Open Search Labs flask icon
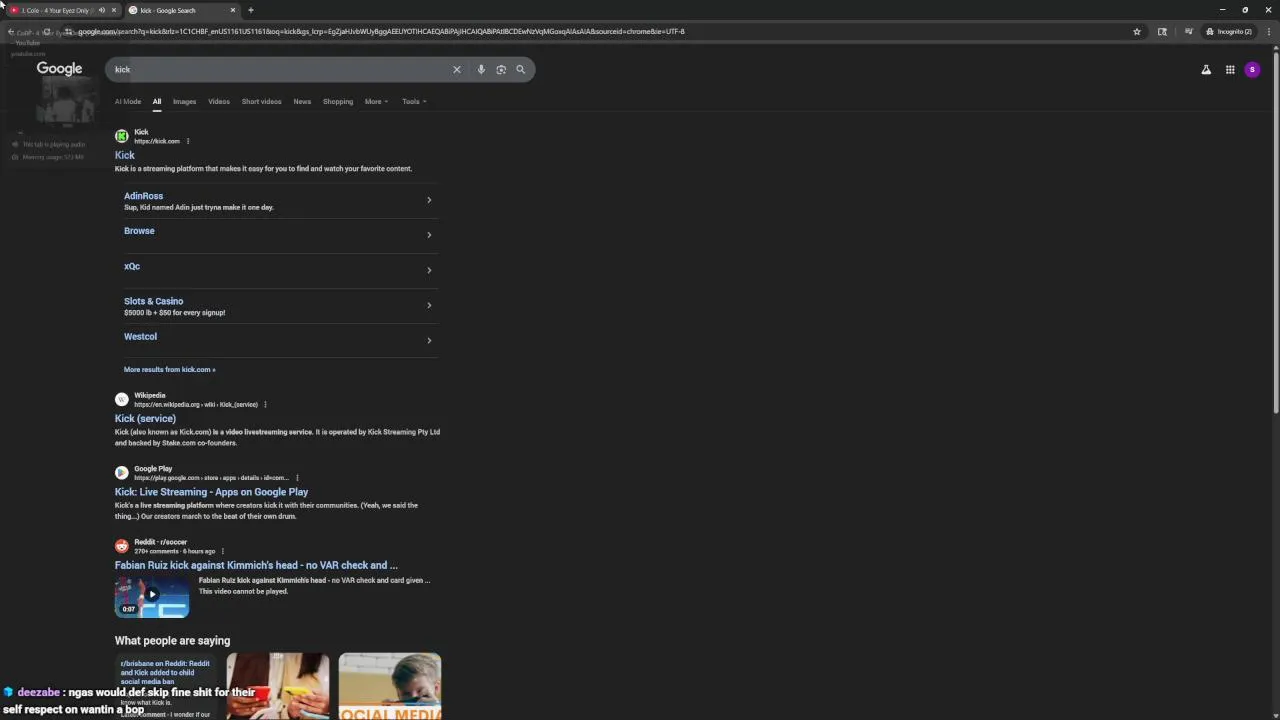 [x=1206, y=69]
